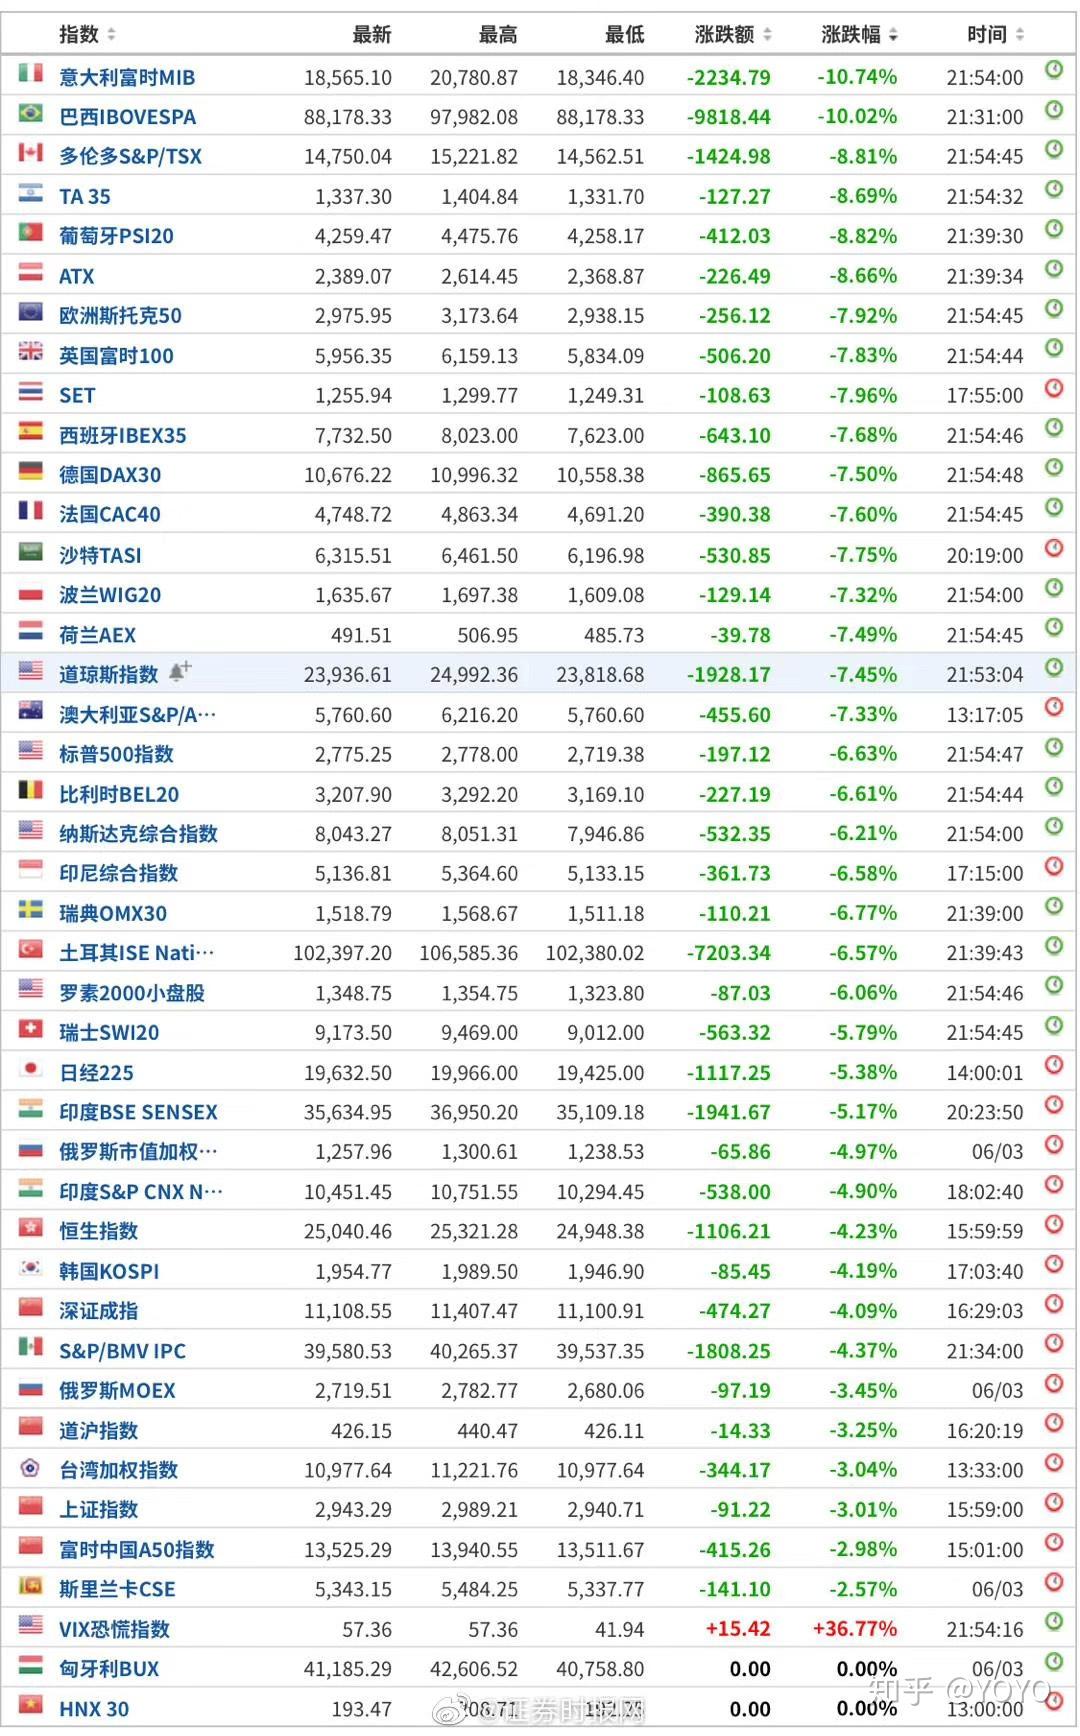This screenshot has width=1080, height=1736.
Task: Click the Italy flag beside 意大利富时MIB
Action: pos(31,74)
